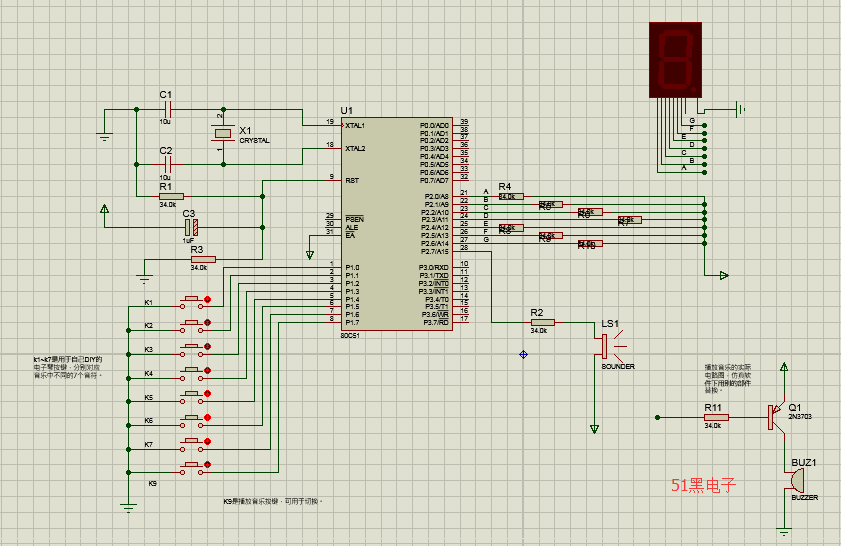Click the blue origin crosshair marker
The width and height of the screenshot is (841, 546).
coord(523,355)
